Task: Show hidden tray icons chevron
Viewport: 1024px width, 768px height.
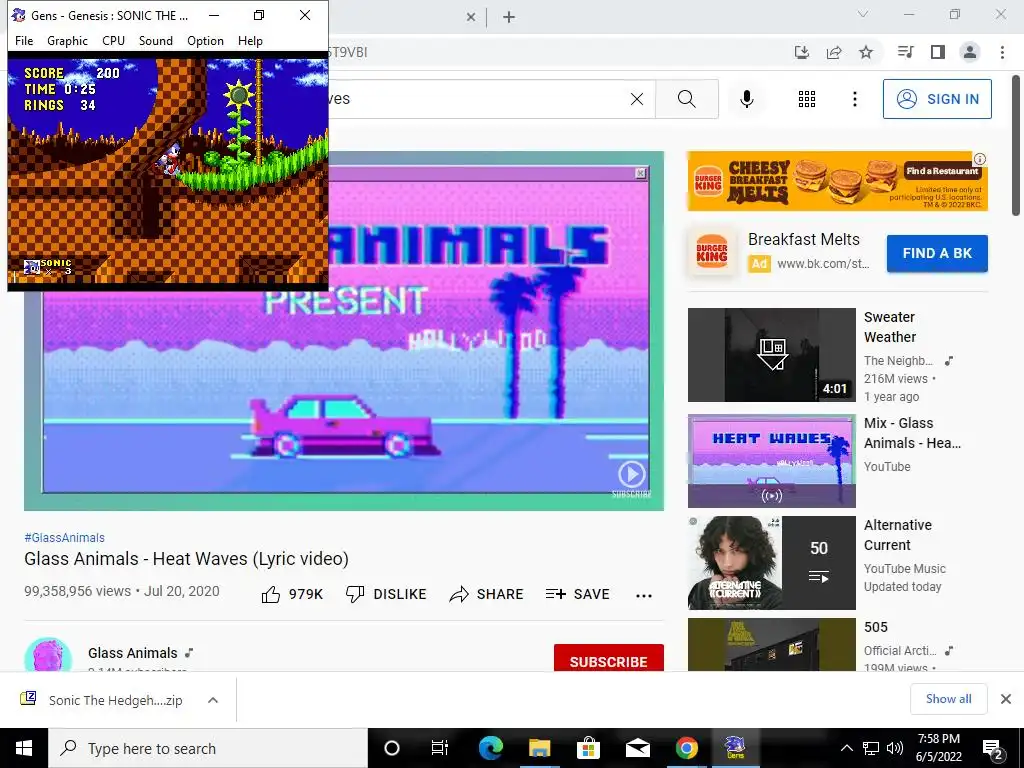Action: pos(846,748)
